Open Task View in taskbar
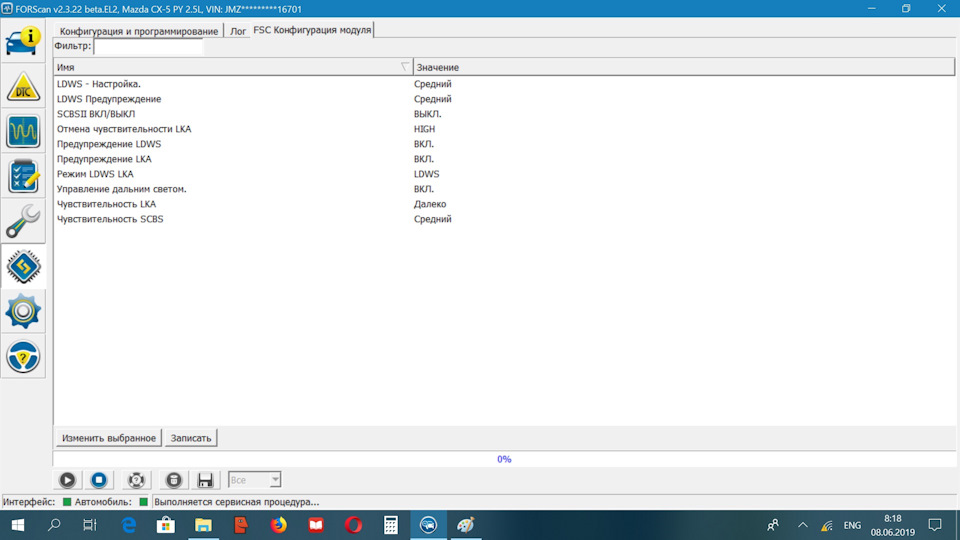The width and height of the screenshot is (960, 540). (x=90, y=525)
